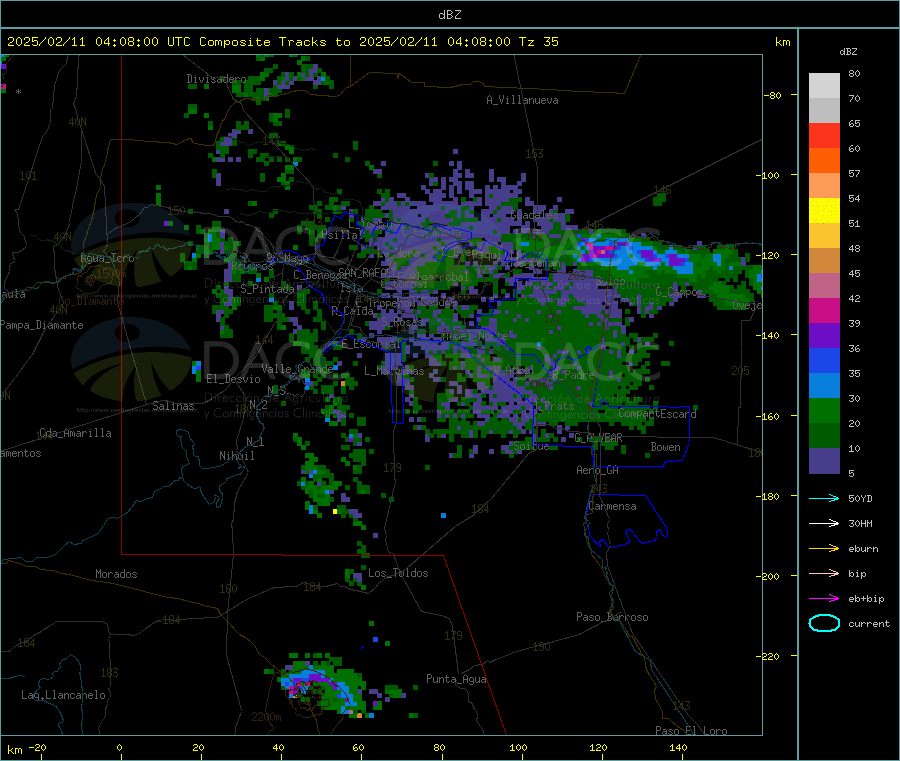Click the 'SAN_RAFAEL' map label

click(x=368, y=272)
